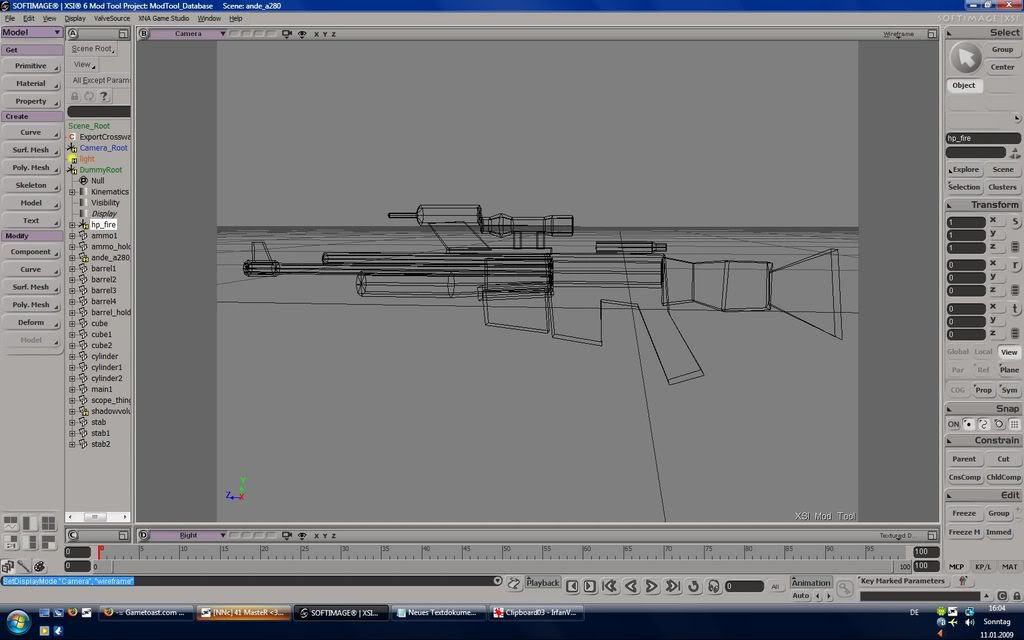Open the ValveSource menu
The height and width of the screenshot is (640, 1024).
click(x=112, y=18)
